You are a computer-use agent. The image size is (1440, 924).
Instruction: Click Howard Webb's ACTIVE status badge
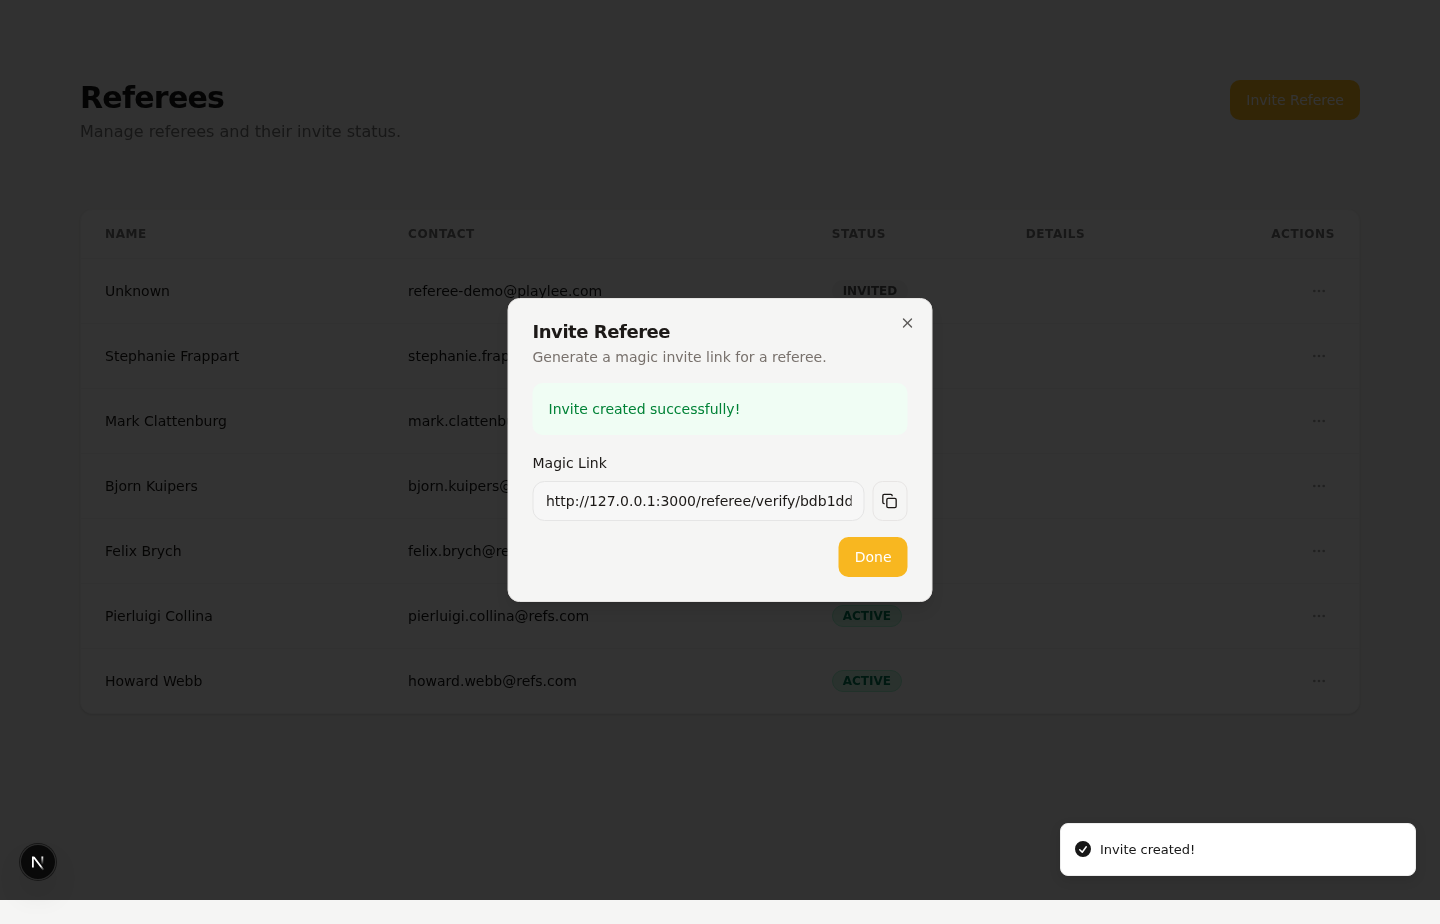pos(866,681)
